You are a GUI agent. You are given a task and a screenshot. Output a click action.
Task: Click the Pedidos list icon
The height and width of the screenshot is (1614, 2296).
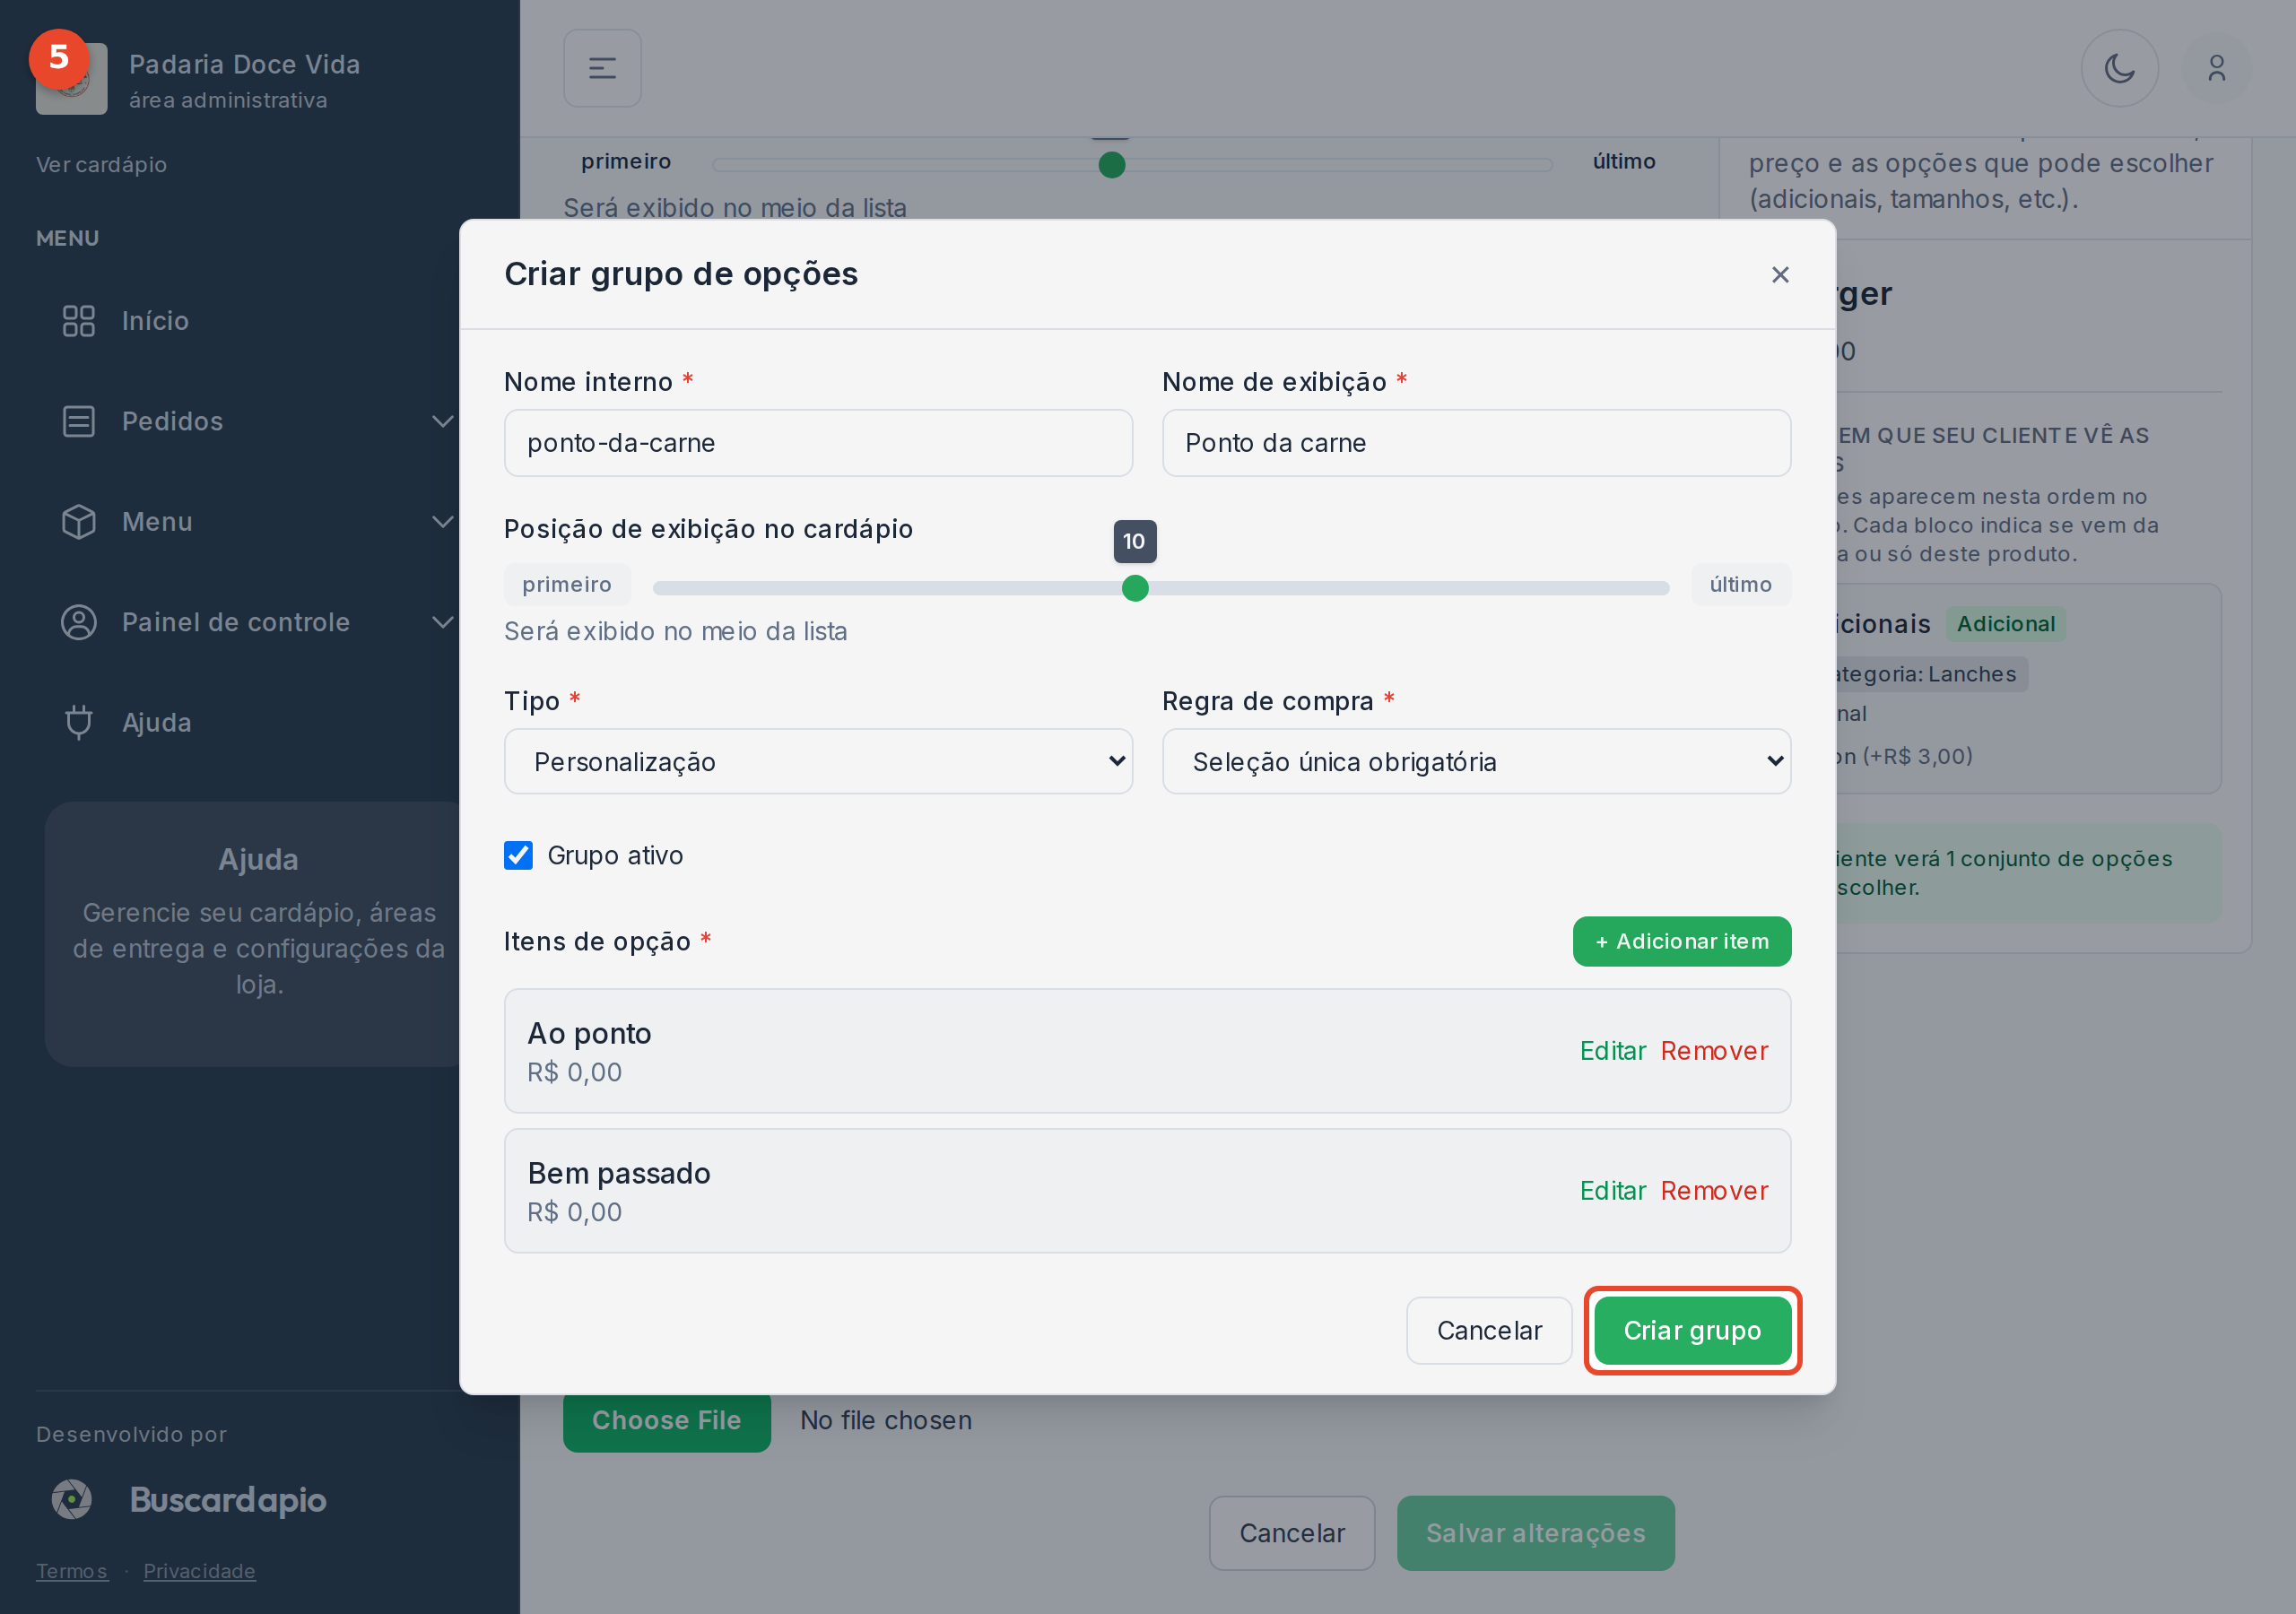click(79, 421)
